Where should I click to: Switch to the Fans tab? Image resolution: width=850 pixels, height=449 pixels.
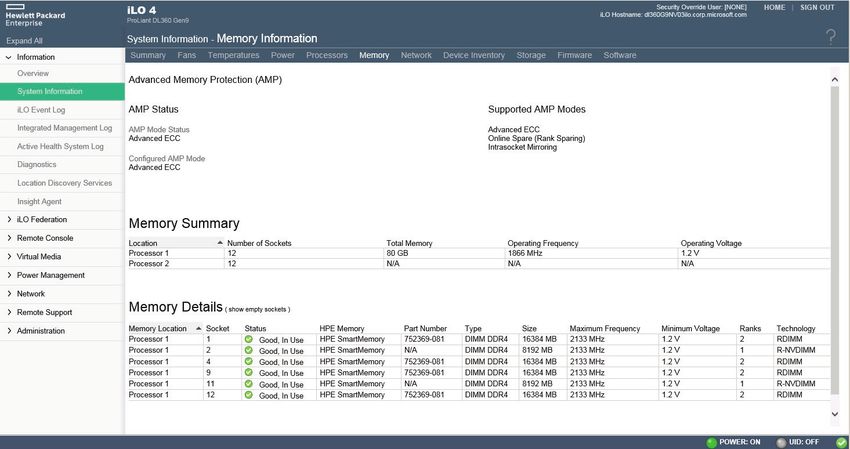[186, 55]
